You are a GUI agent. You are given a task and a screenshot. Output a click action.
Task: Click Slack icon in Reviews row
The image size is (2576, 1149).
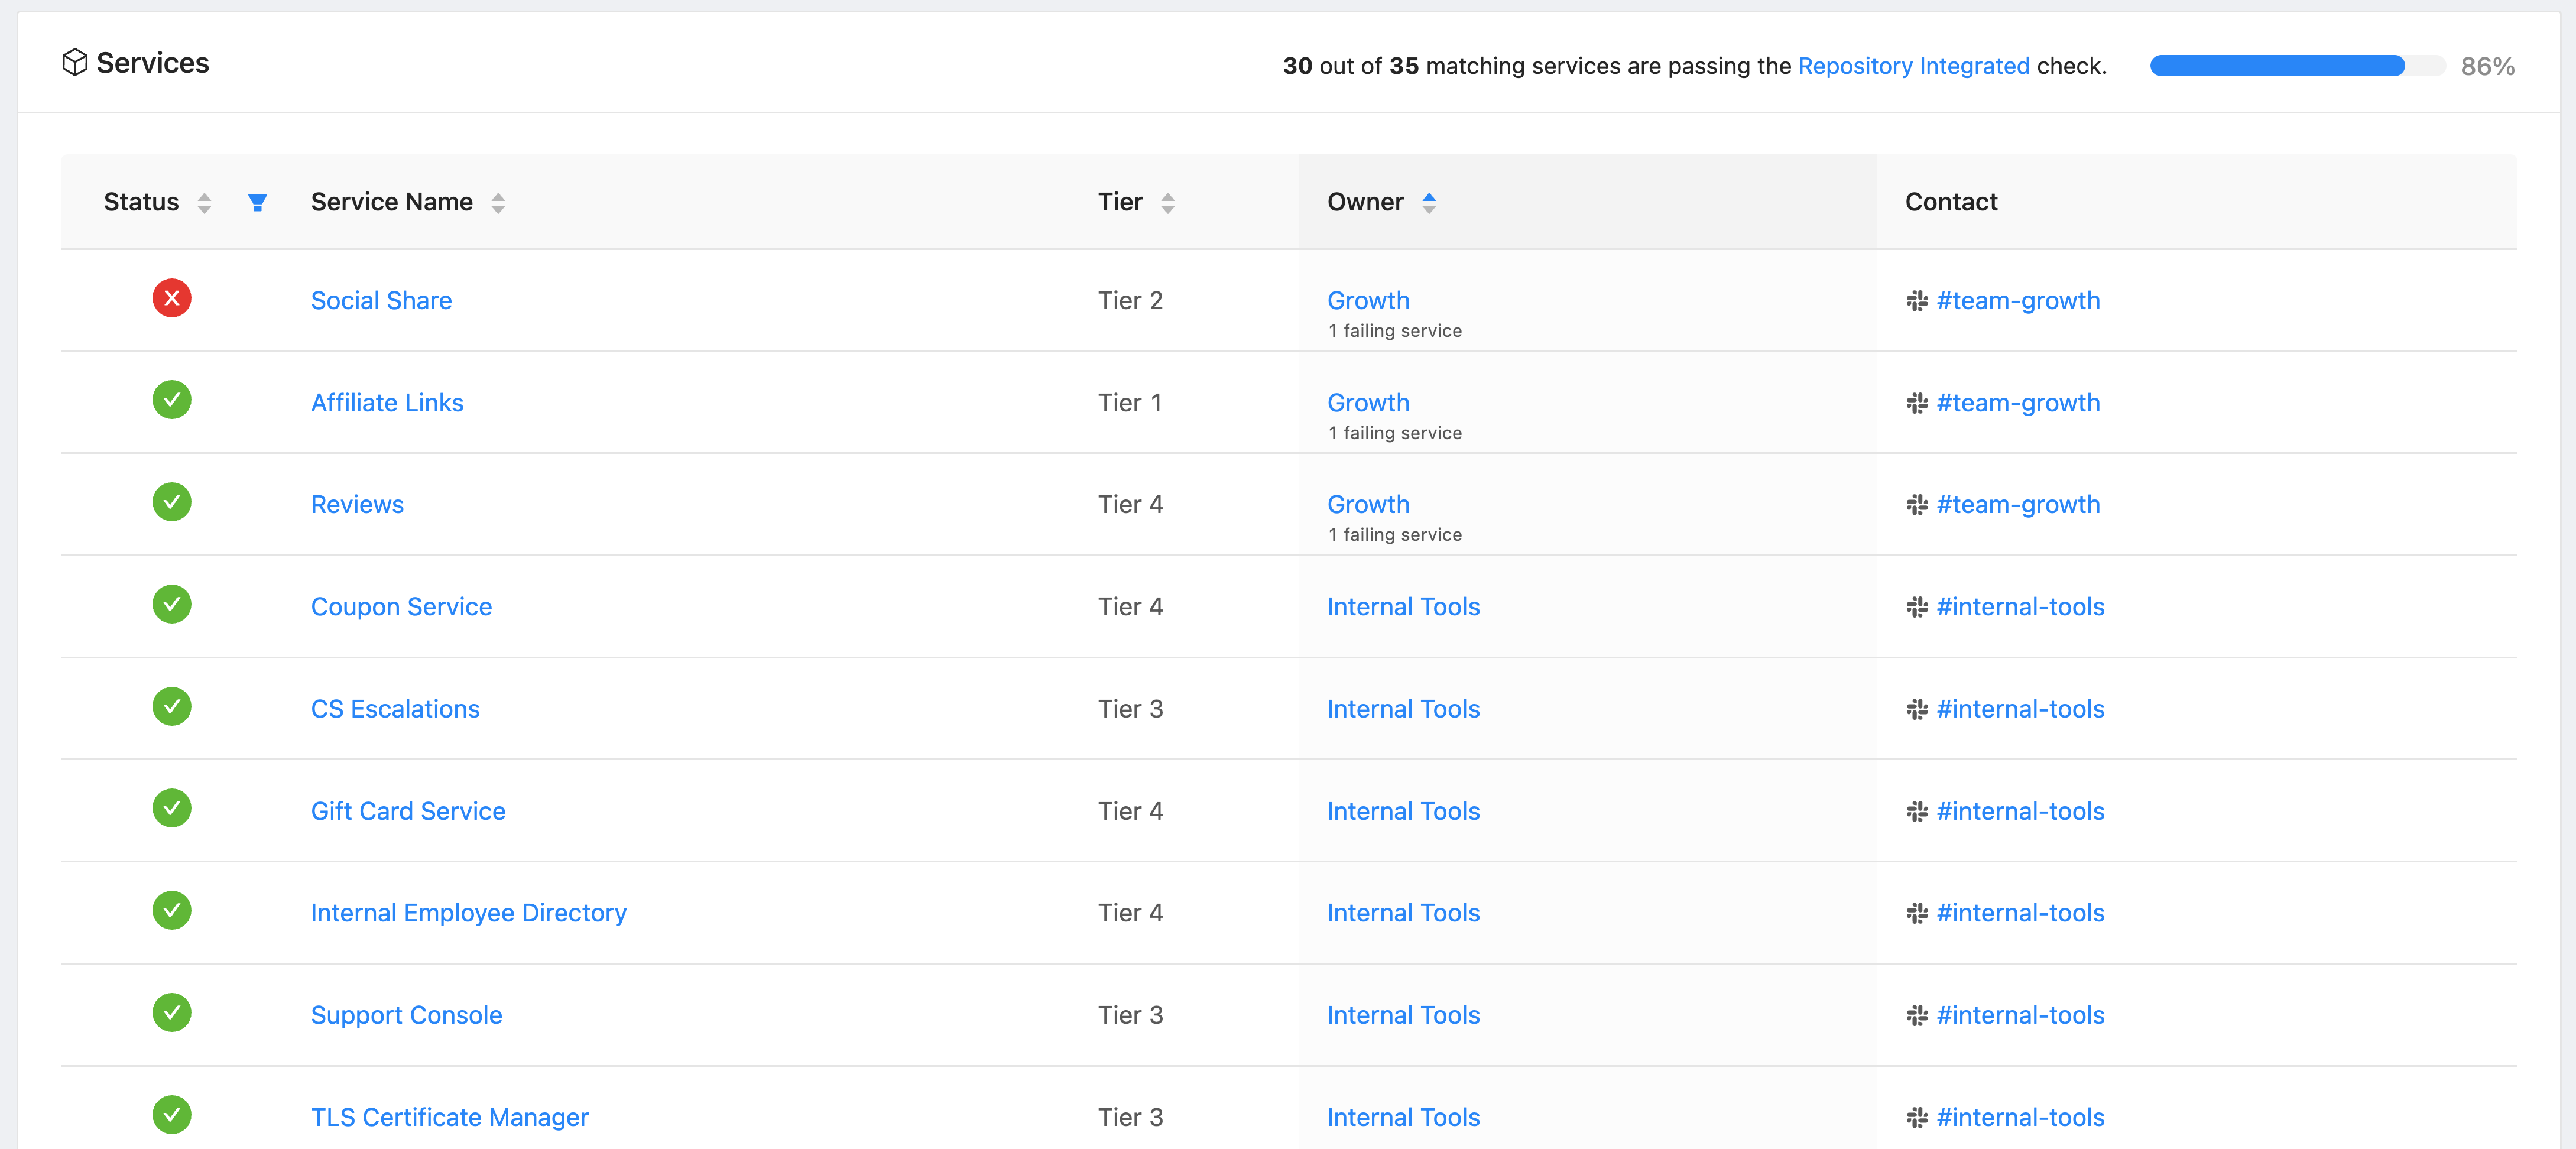click(1916, 505)
